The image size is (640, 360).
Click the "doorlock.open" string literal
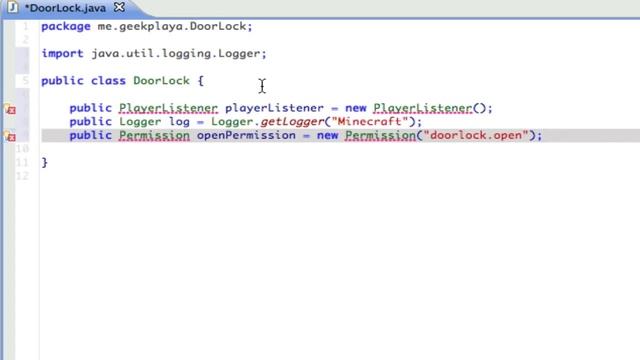coord(476,135)
